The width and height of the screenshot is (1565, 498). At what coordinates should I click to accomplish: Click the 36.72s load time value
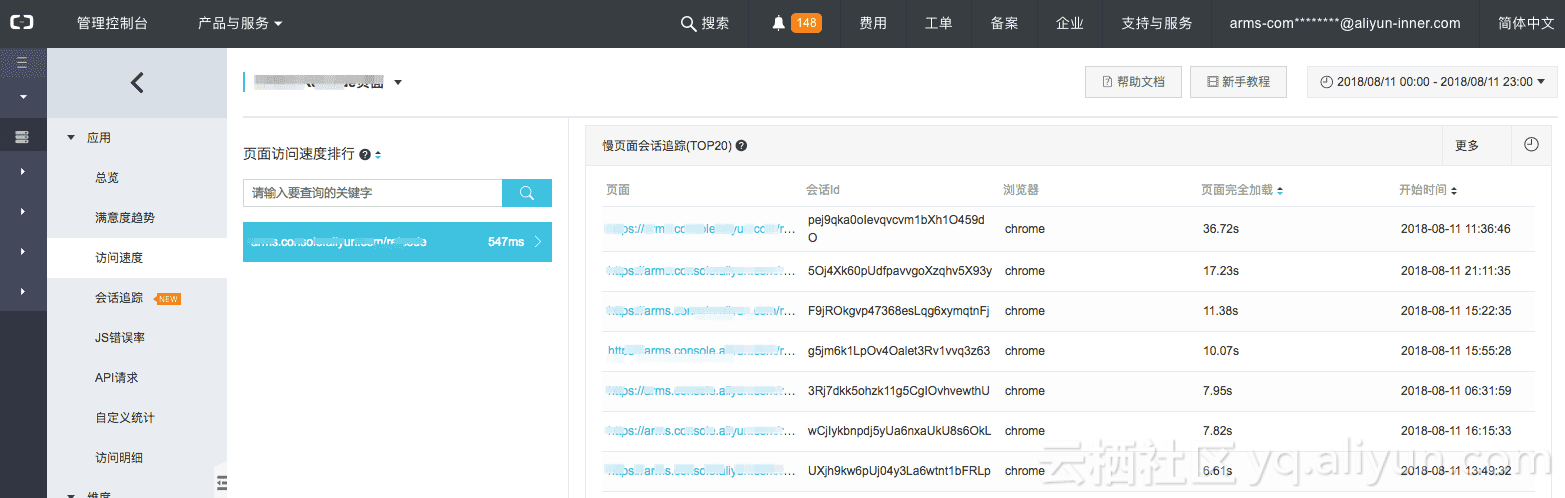[1221, 229]
